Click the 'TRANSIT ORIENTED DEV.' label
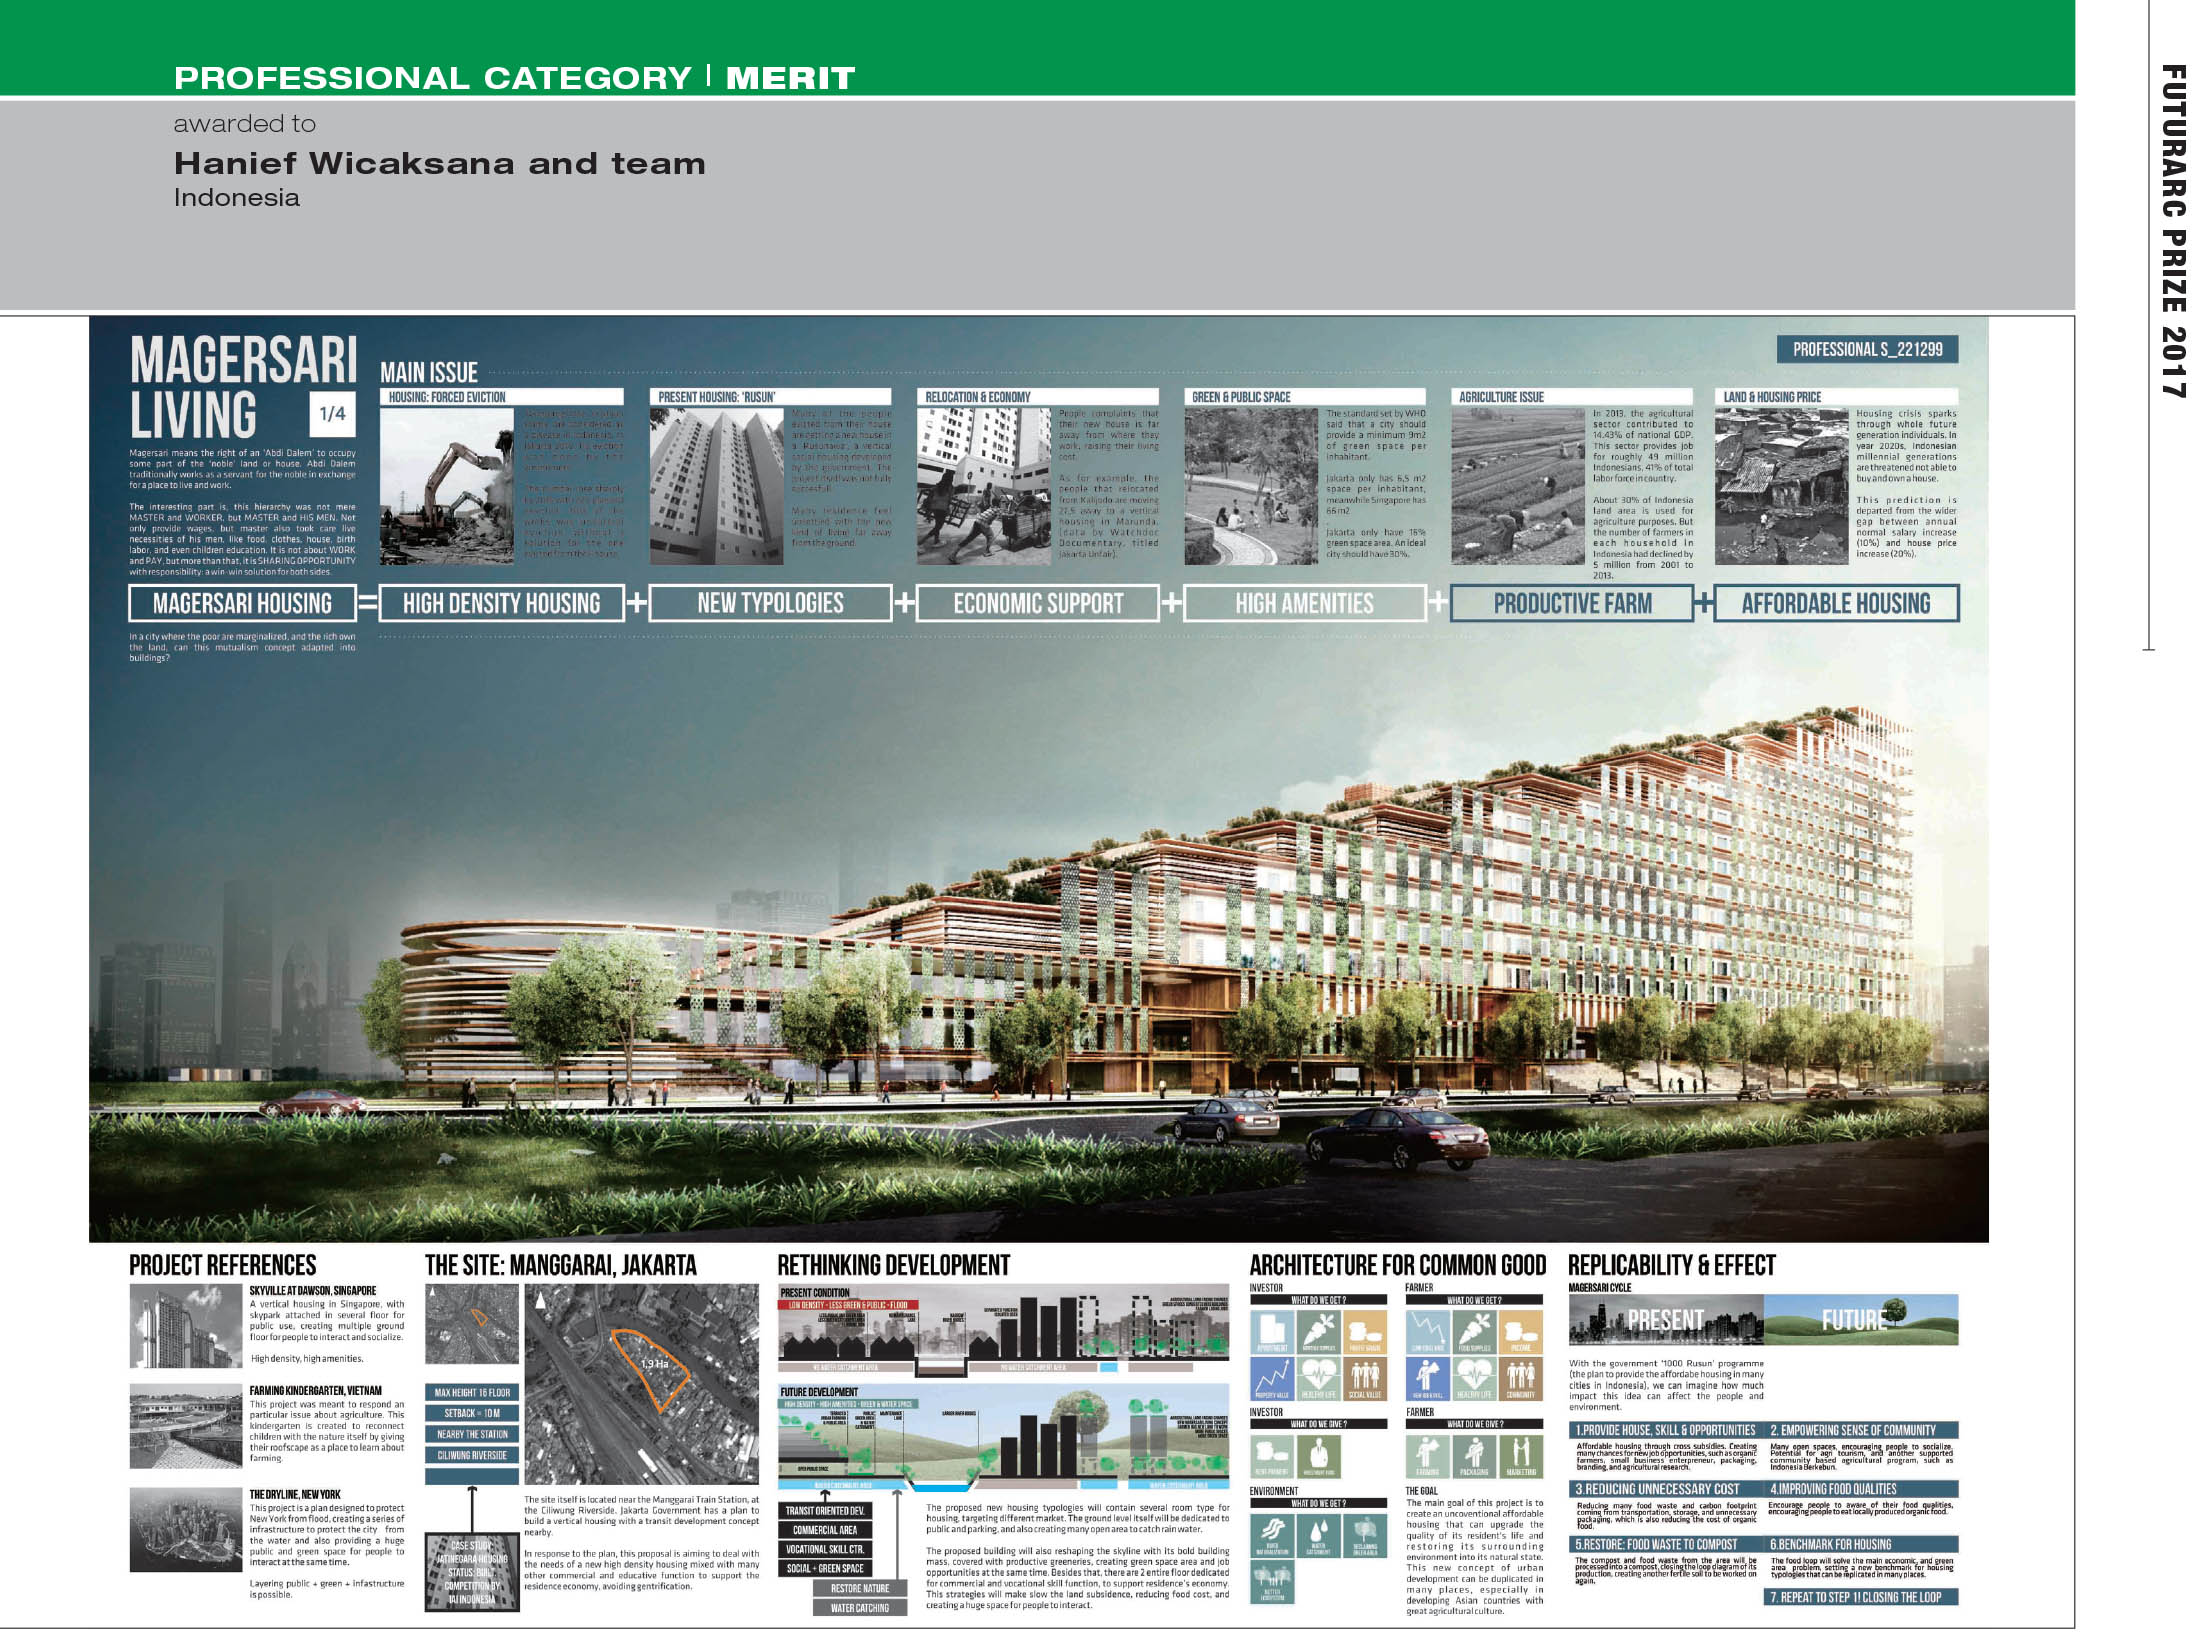 coord(825,1510)
